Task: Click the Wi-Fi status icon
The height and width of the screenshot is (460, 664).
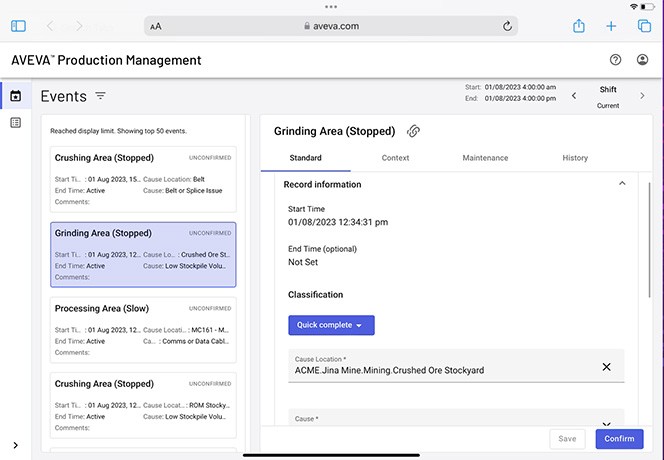Action: click(x=634, y=7)
